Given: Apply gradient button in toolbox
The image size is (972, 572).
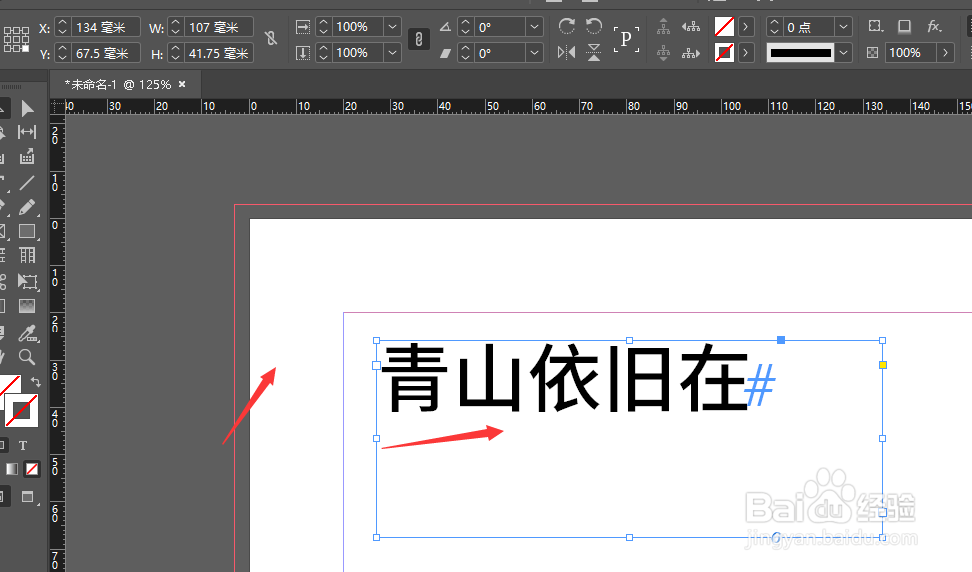Looking at the screenshot, I should (x=12, y=469).
